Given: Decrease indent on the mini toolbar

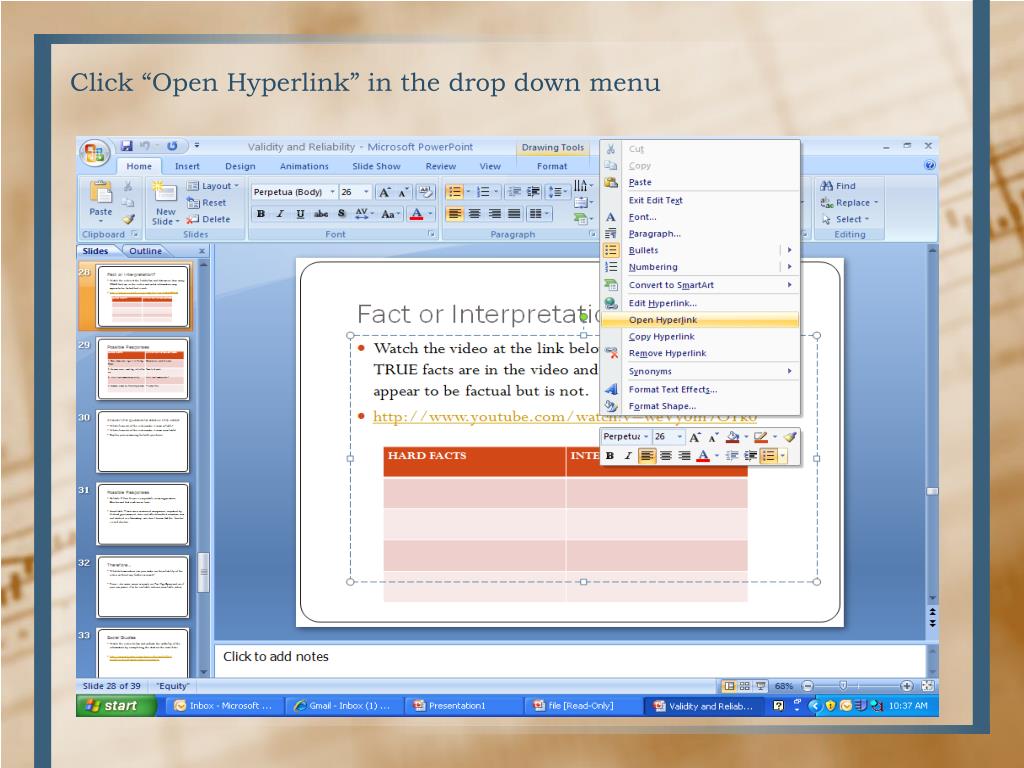Looking at the screenshot, I should pyautogui.click(x=731, y=456).
